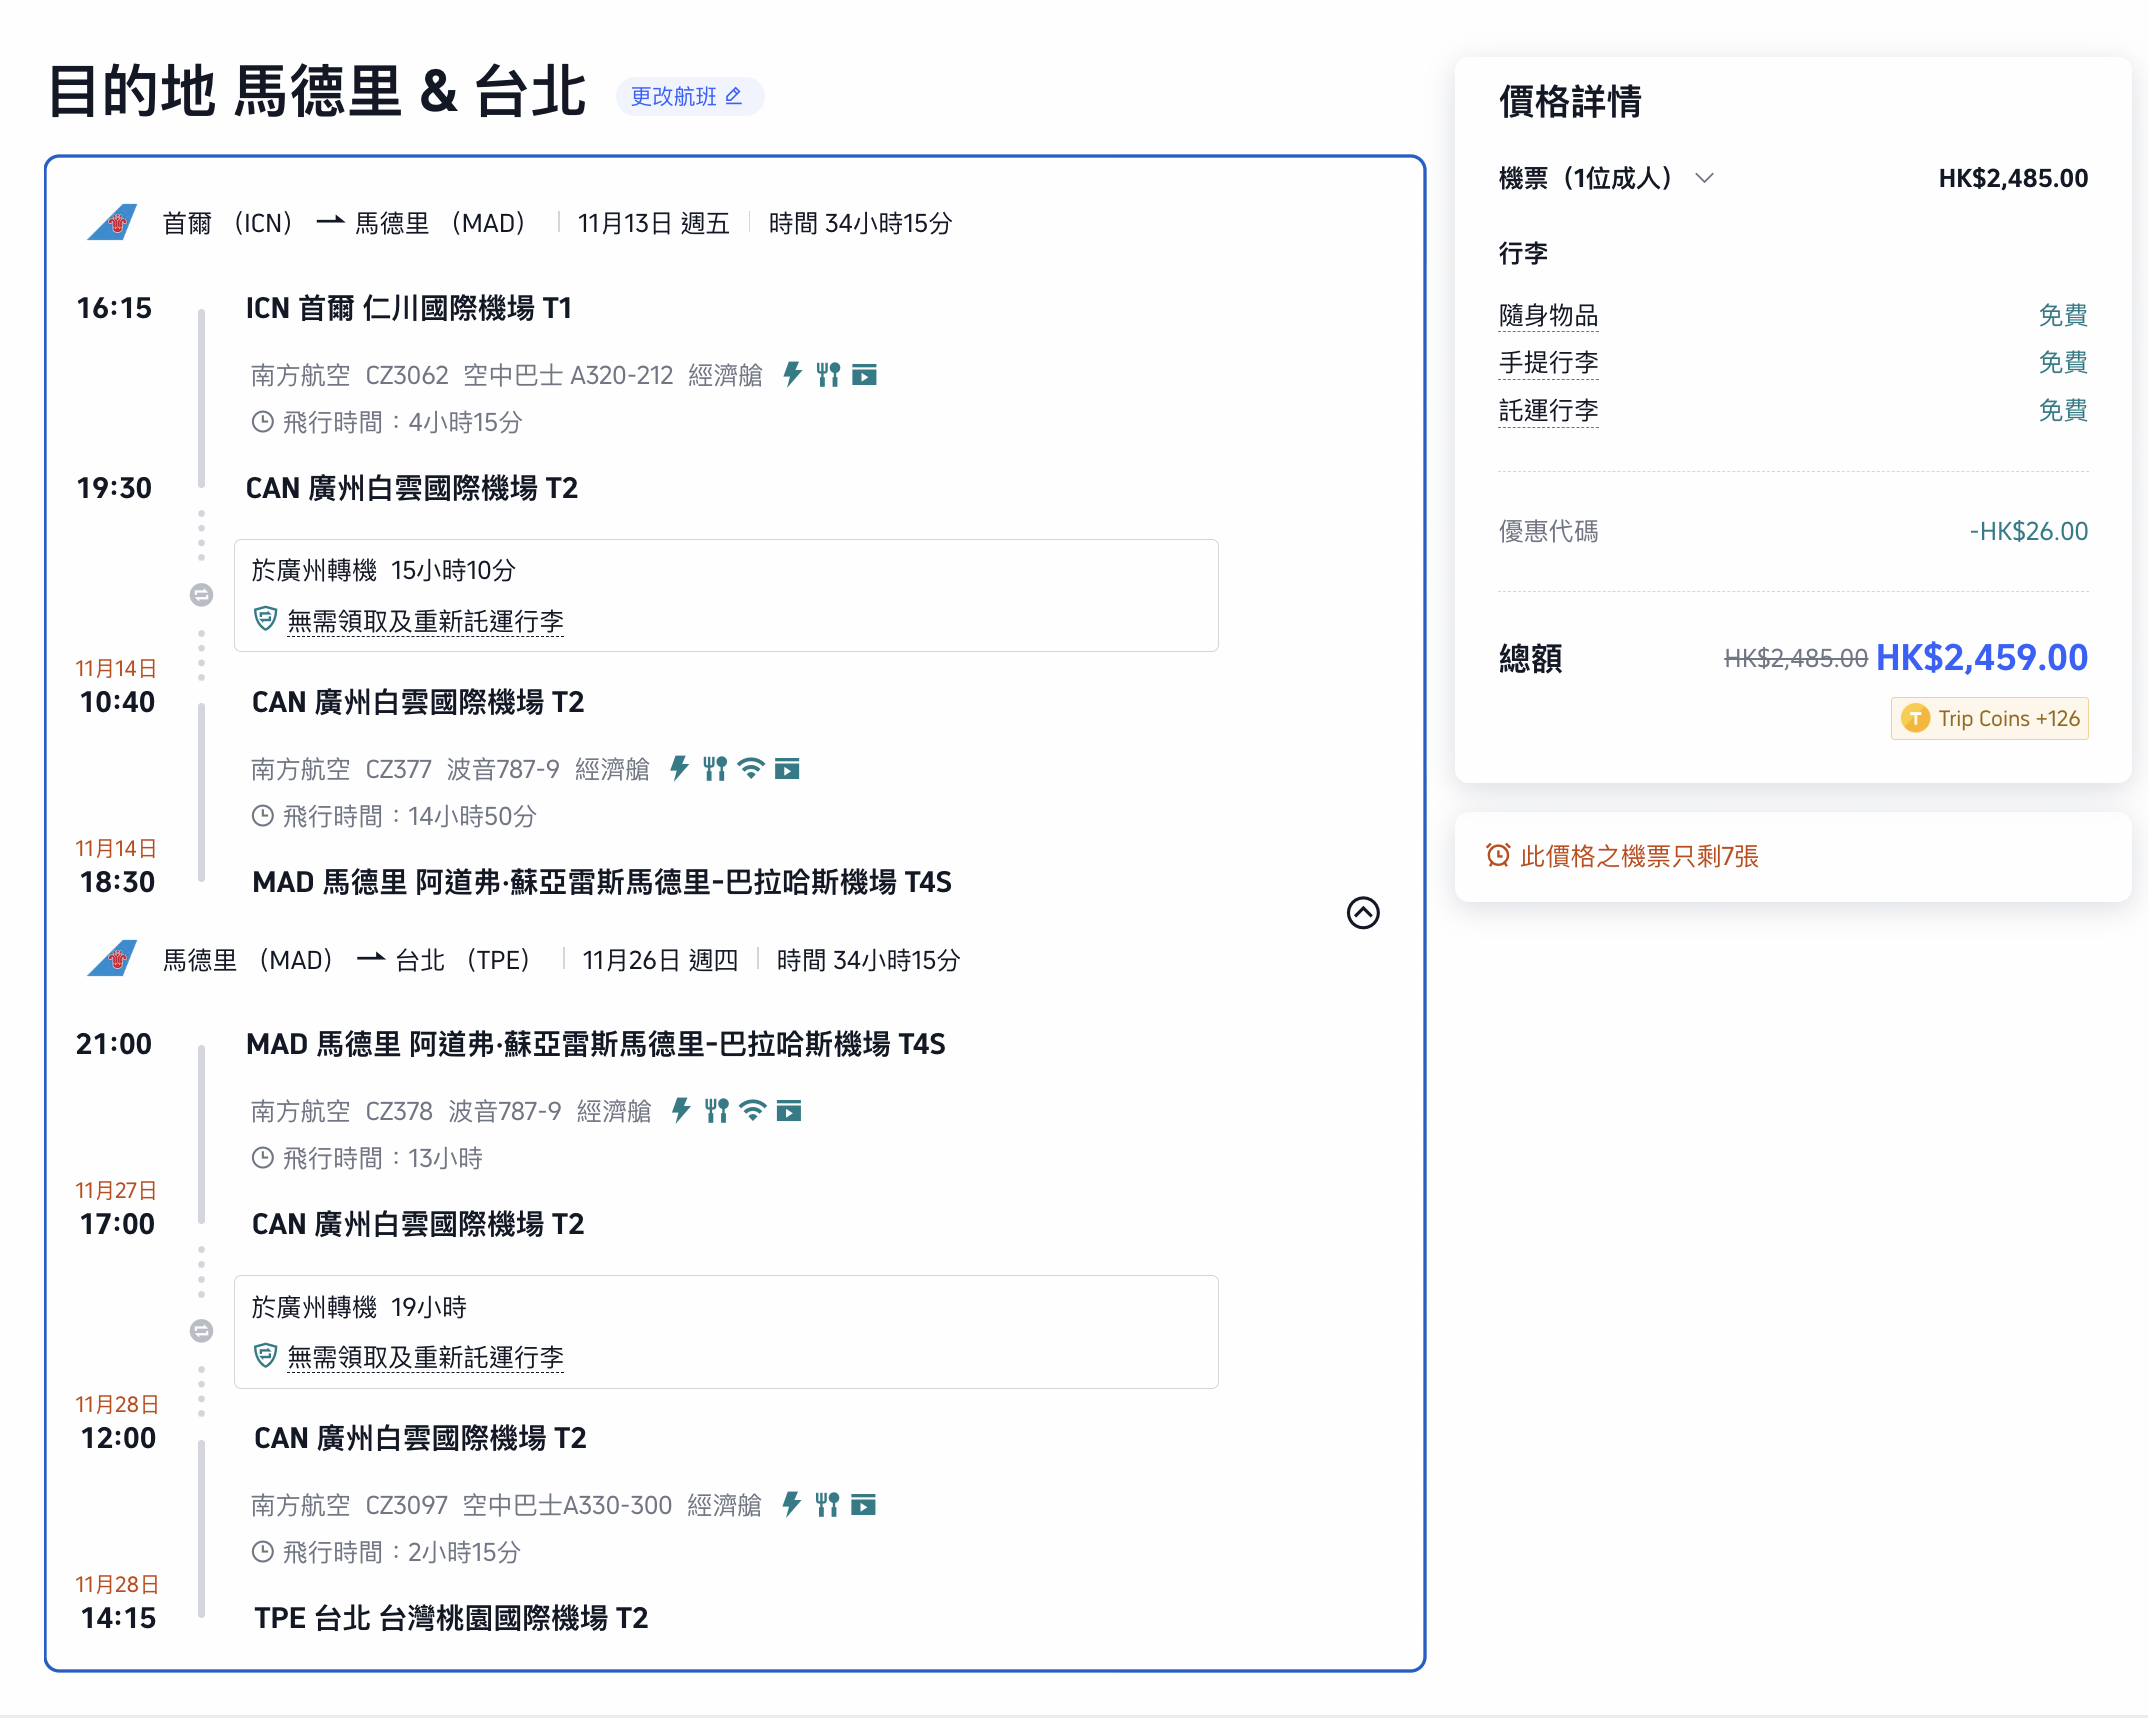Click ICN 首爾 仁川國際機場 T1 text
Screen dimensions: 2148x1718
coord(409,308)
